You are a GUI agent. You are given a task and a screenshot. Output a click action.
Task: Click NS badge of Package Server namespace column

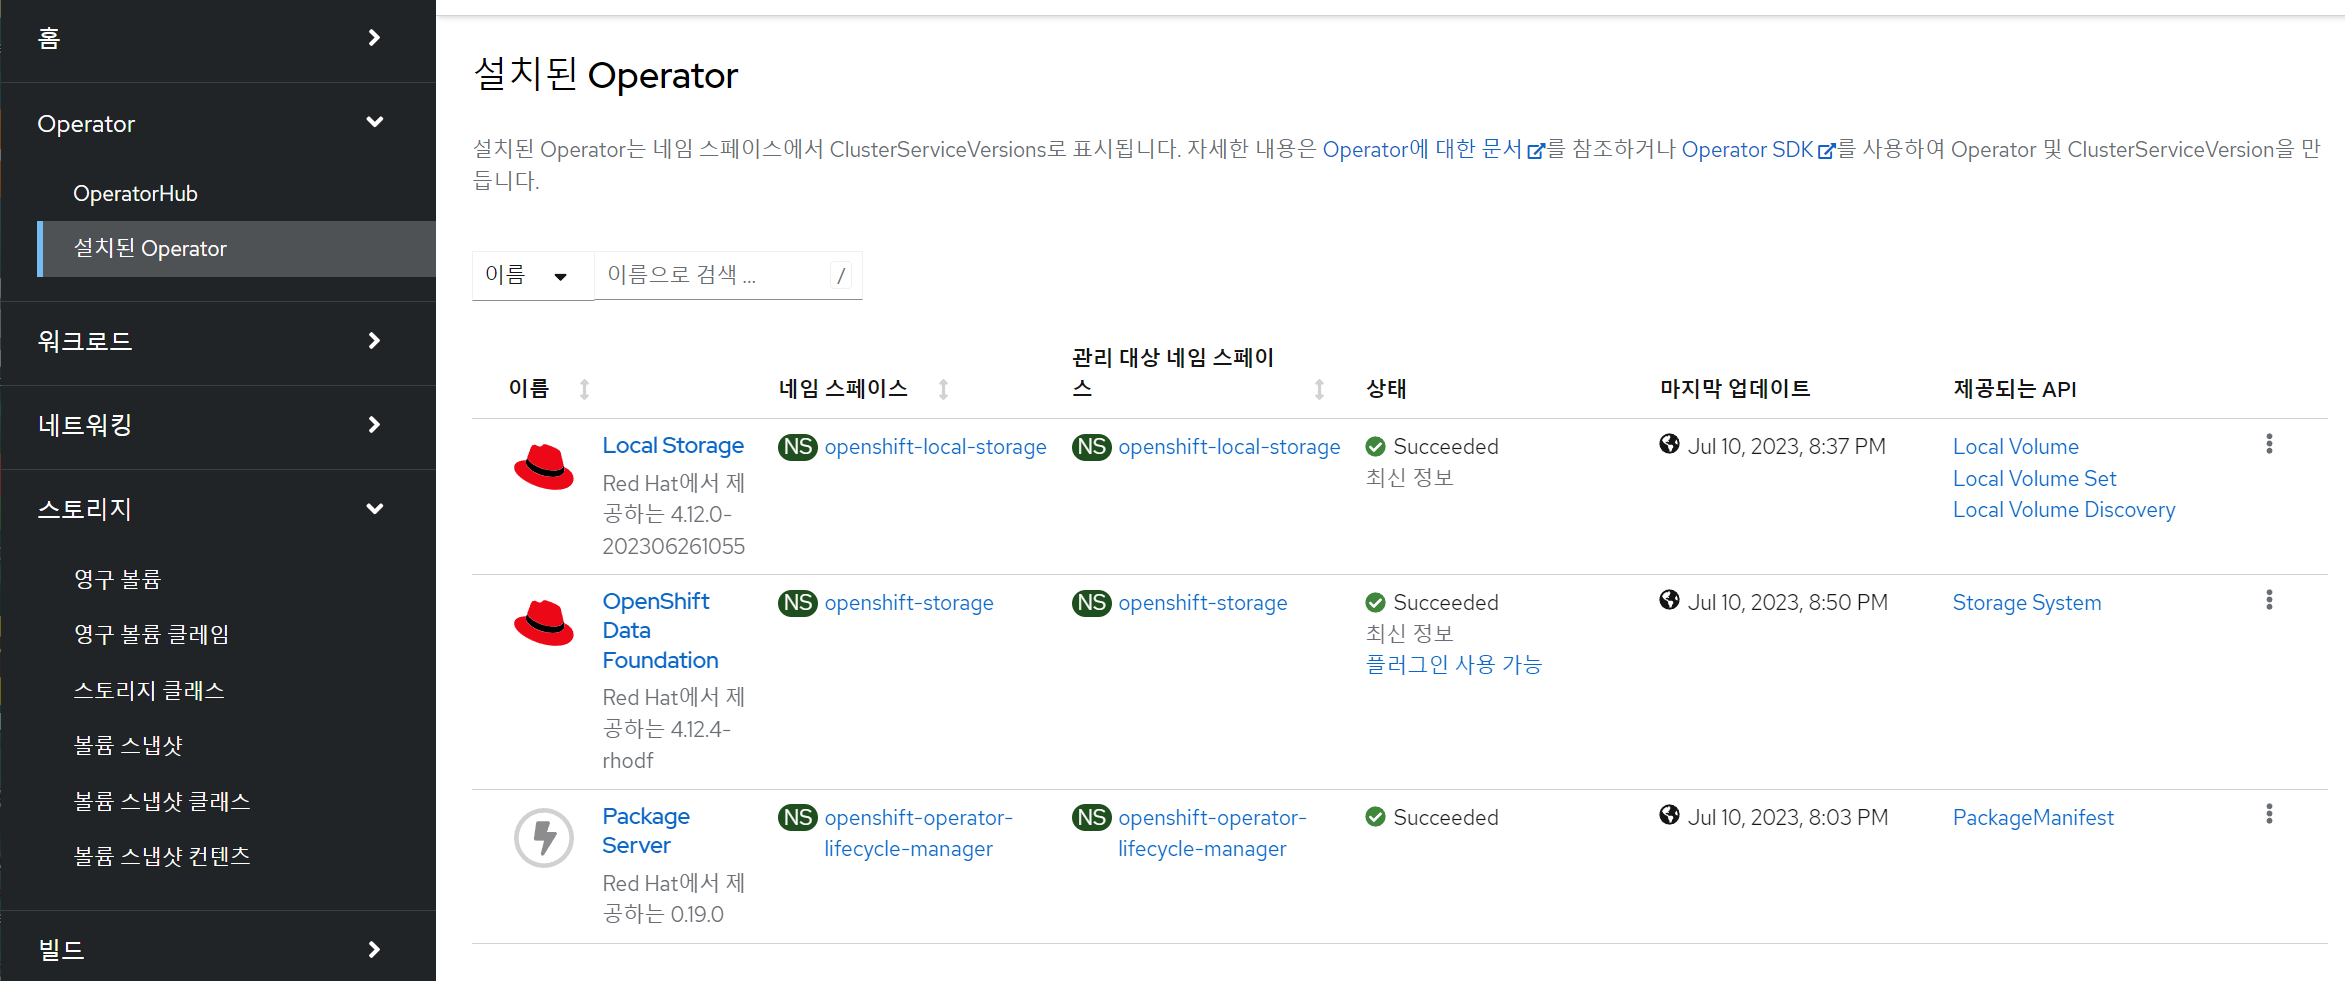coord(798,818)
